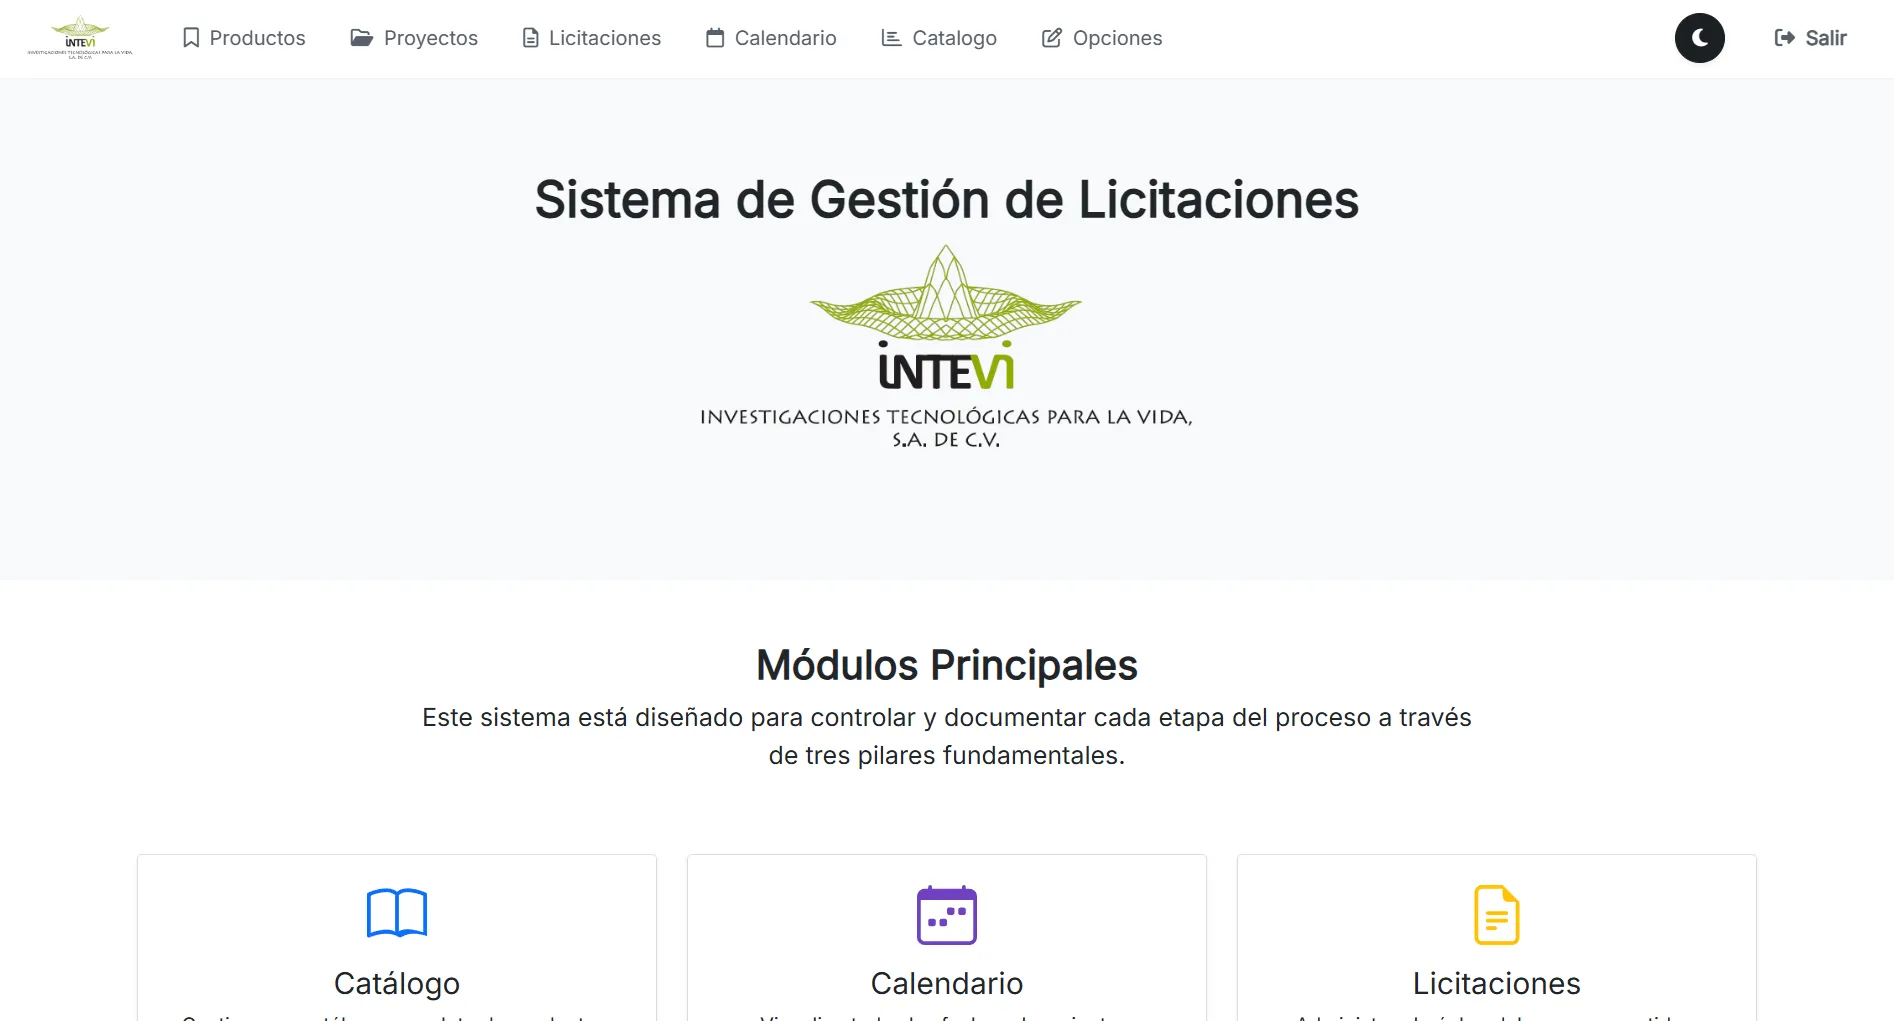
Task: Click the yellow document Licitaciones icon
Action: [1497, 915]
